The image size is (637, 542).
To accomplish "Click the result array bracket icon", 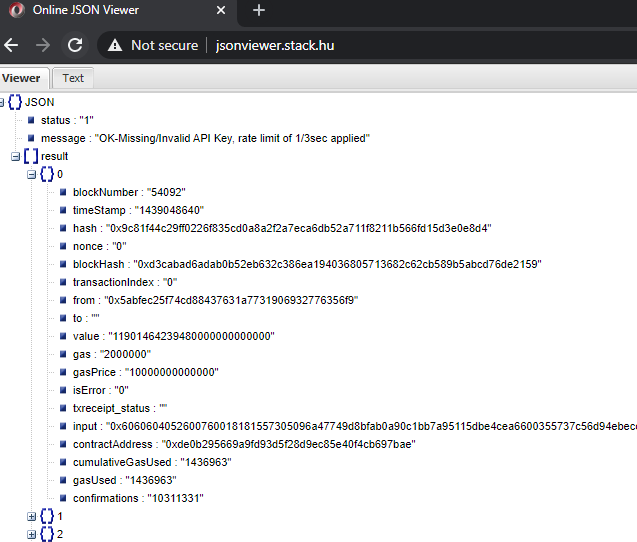I will [x=31, y=156].
